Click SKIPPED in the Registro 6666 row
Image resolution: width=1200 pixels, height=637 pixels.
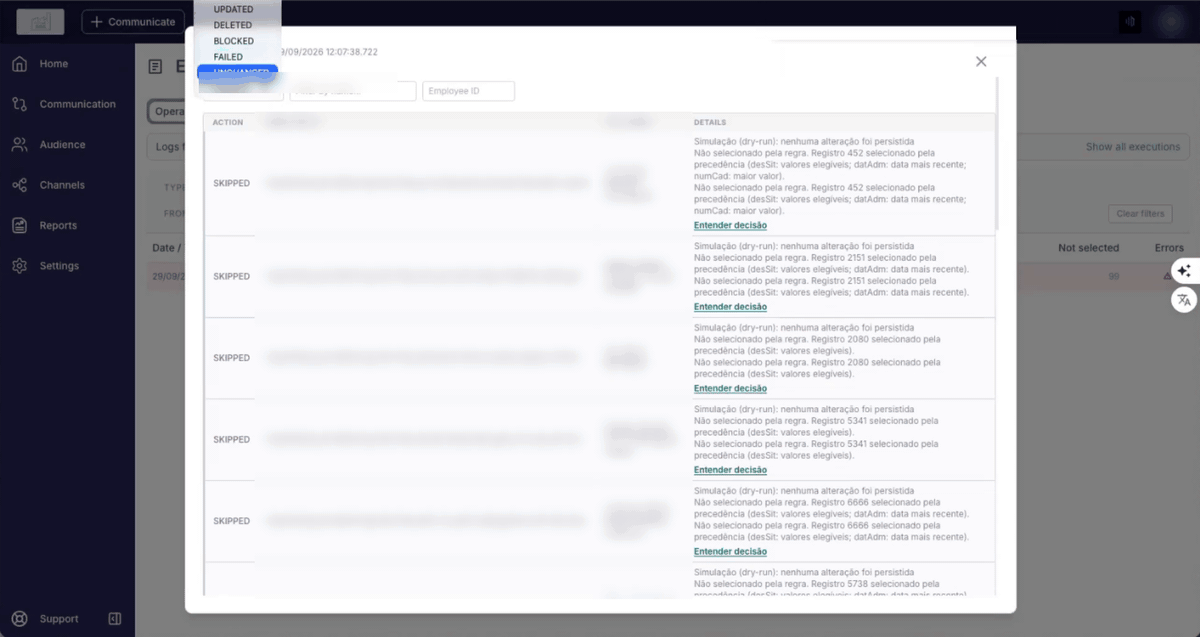coord(232,521)
